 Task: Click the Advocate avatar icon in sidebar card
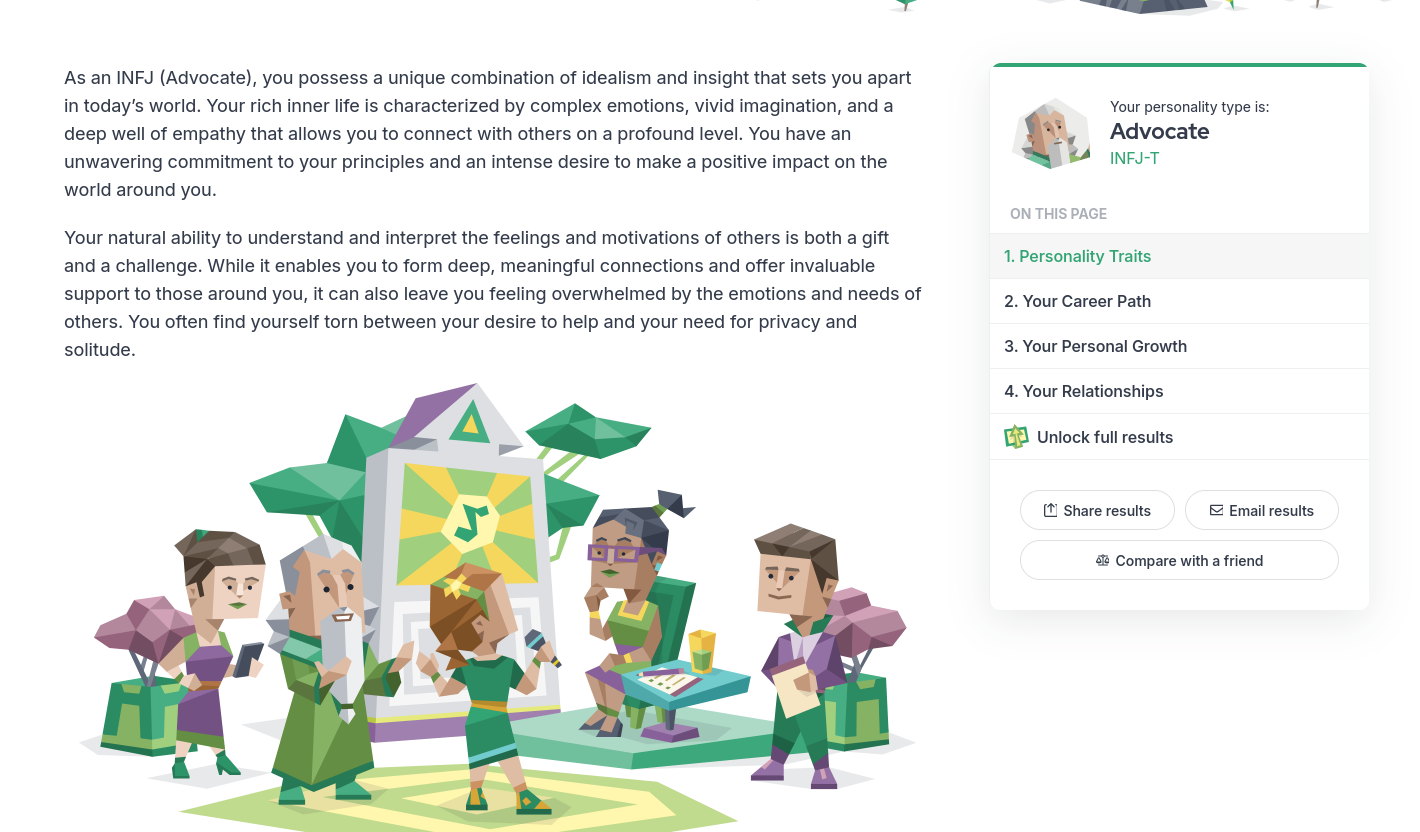coord(1051,133)
